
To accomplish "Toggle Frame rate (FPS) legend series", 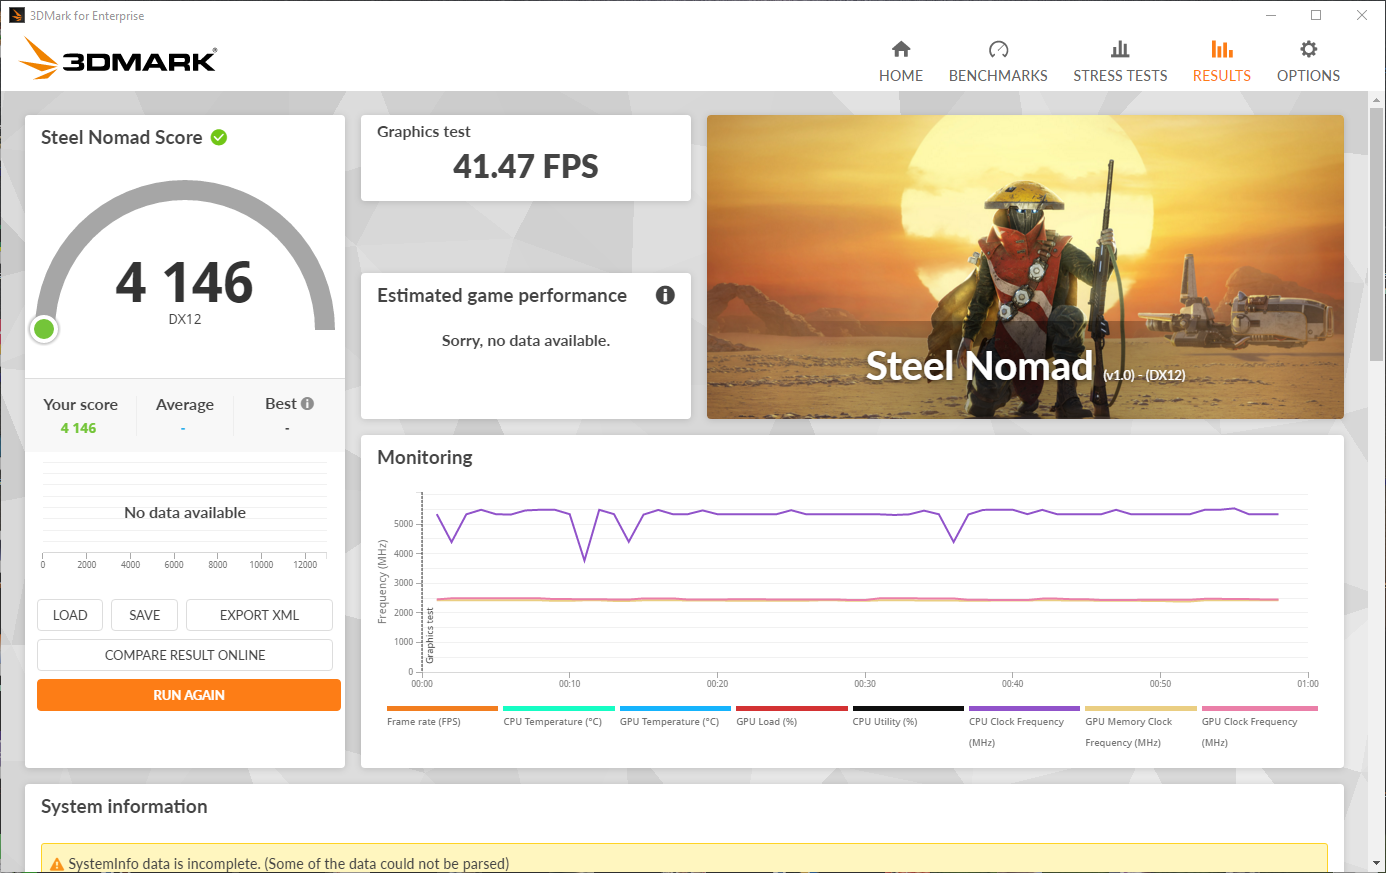I will tap(442, 716).
